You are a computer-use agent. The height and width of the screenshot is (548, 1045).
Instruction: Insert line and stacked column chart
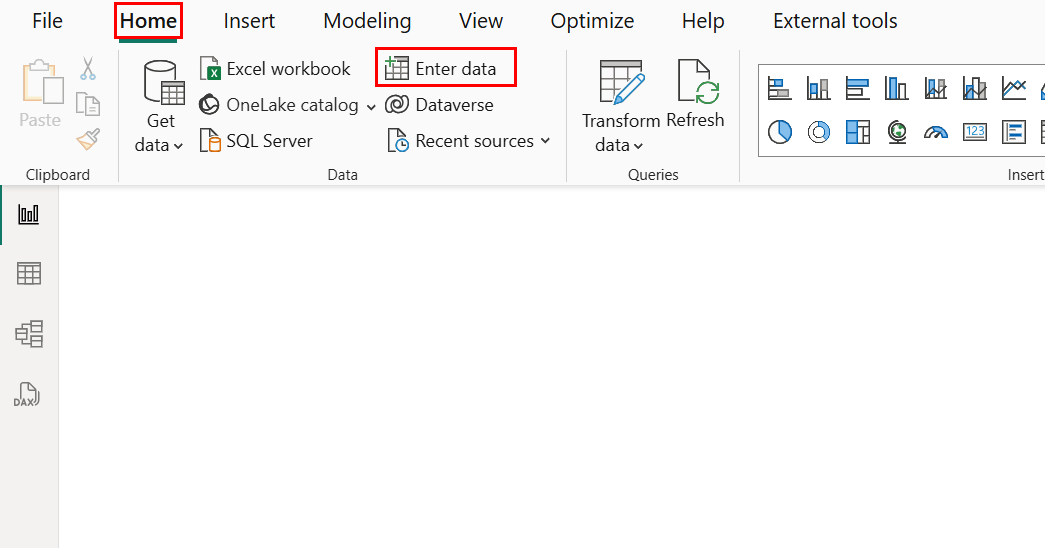click(935, 88)
